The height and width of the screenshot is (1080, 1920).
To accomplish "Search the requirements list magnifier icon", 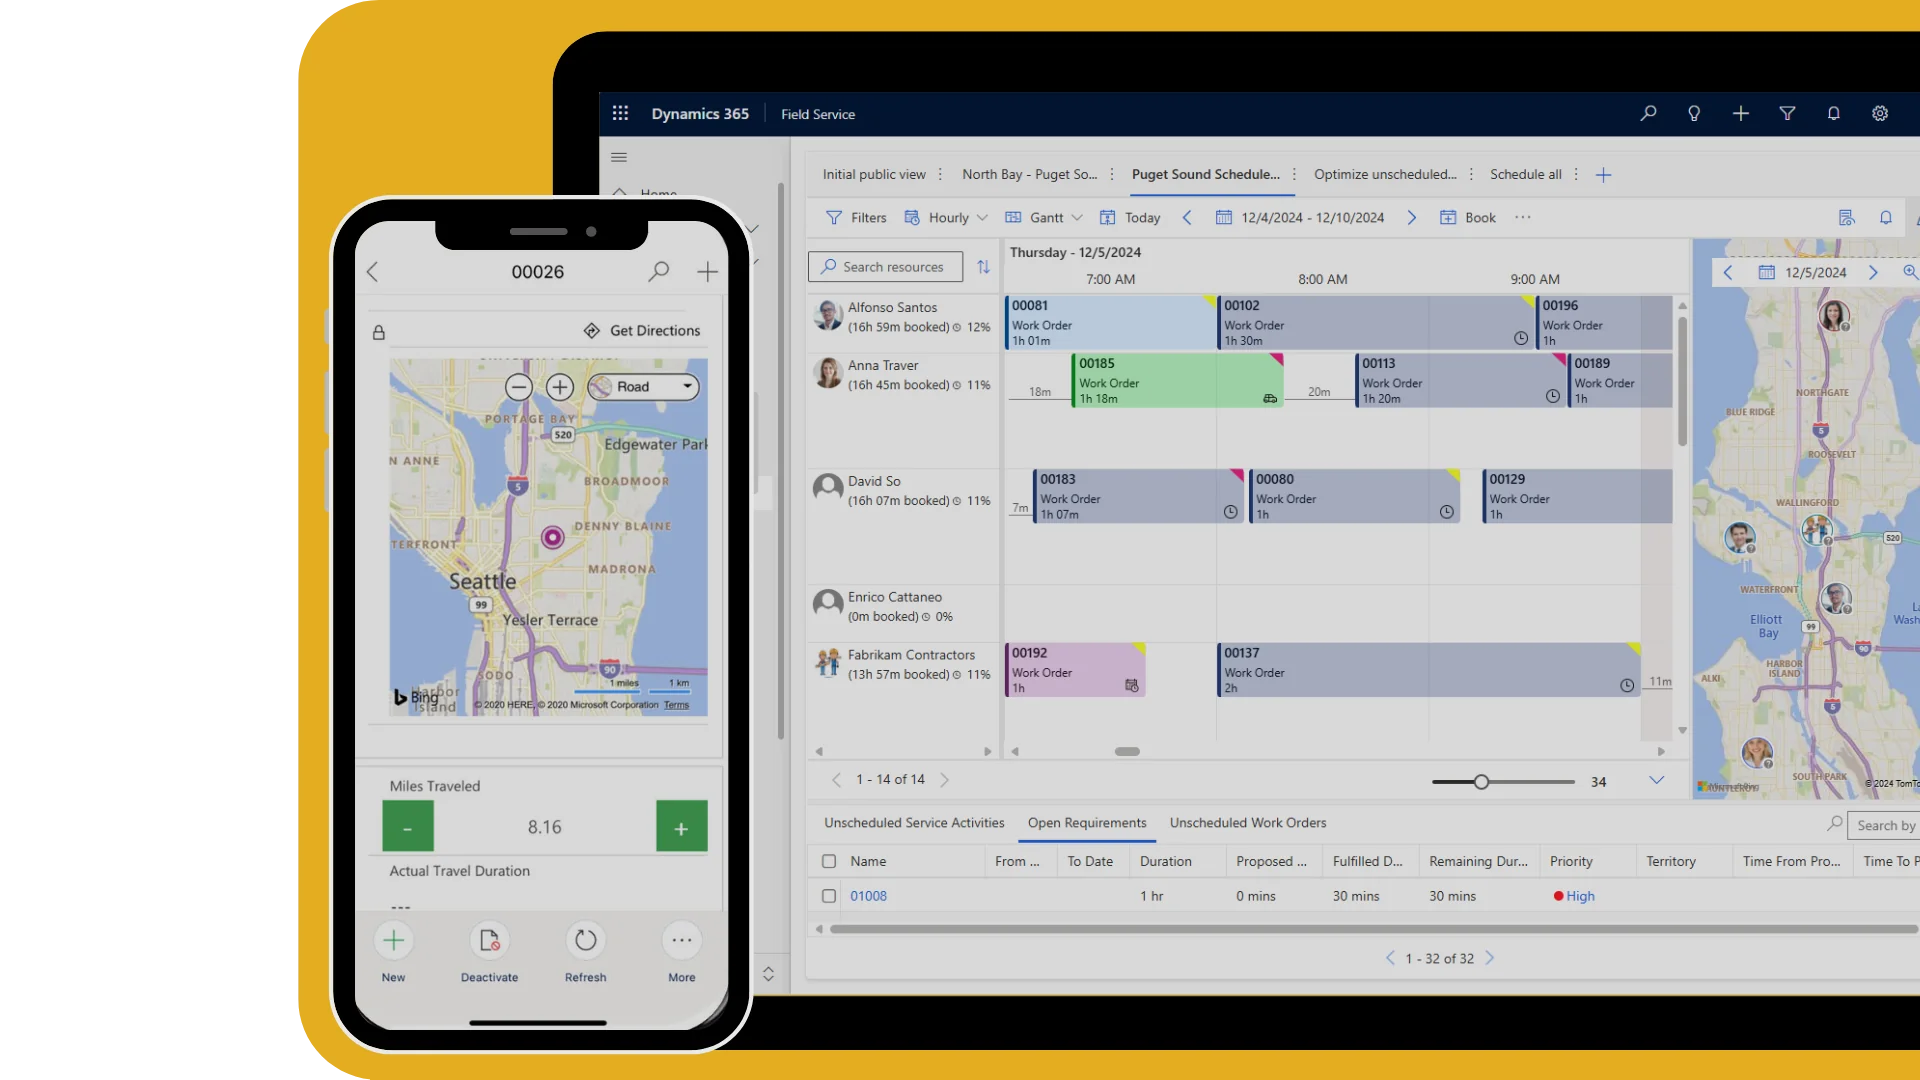I will (x=1834, y=823).
